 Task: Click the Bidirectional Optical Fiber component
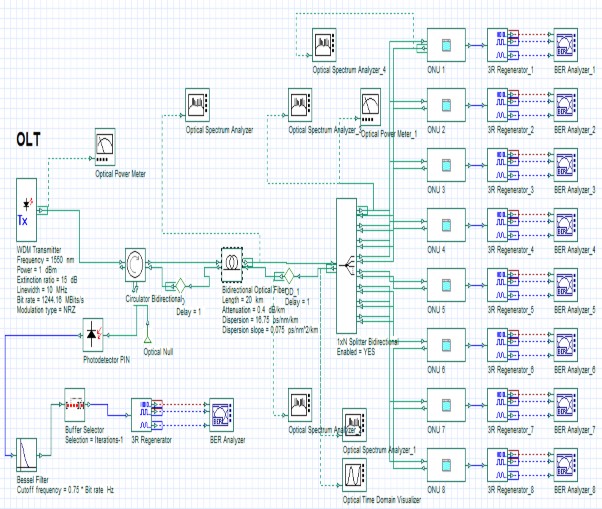pos(236,265)
